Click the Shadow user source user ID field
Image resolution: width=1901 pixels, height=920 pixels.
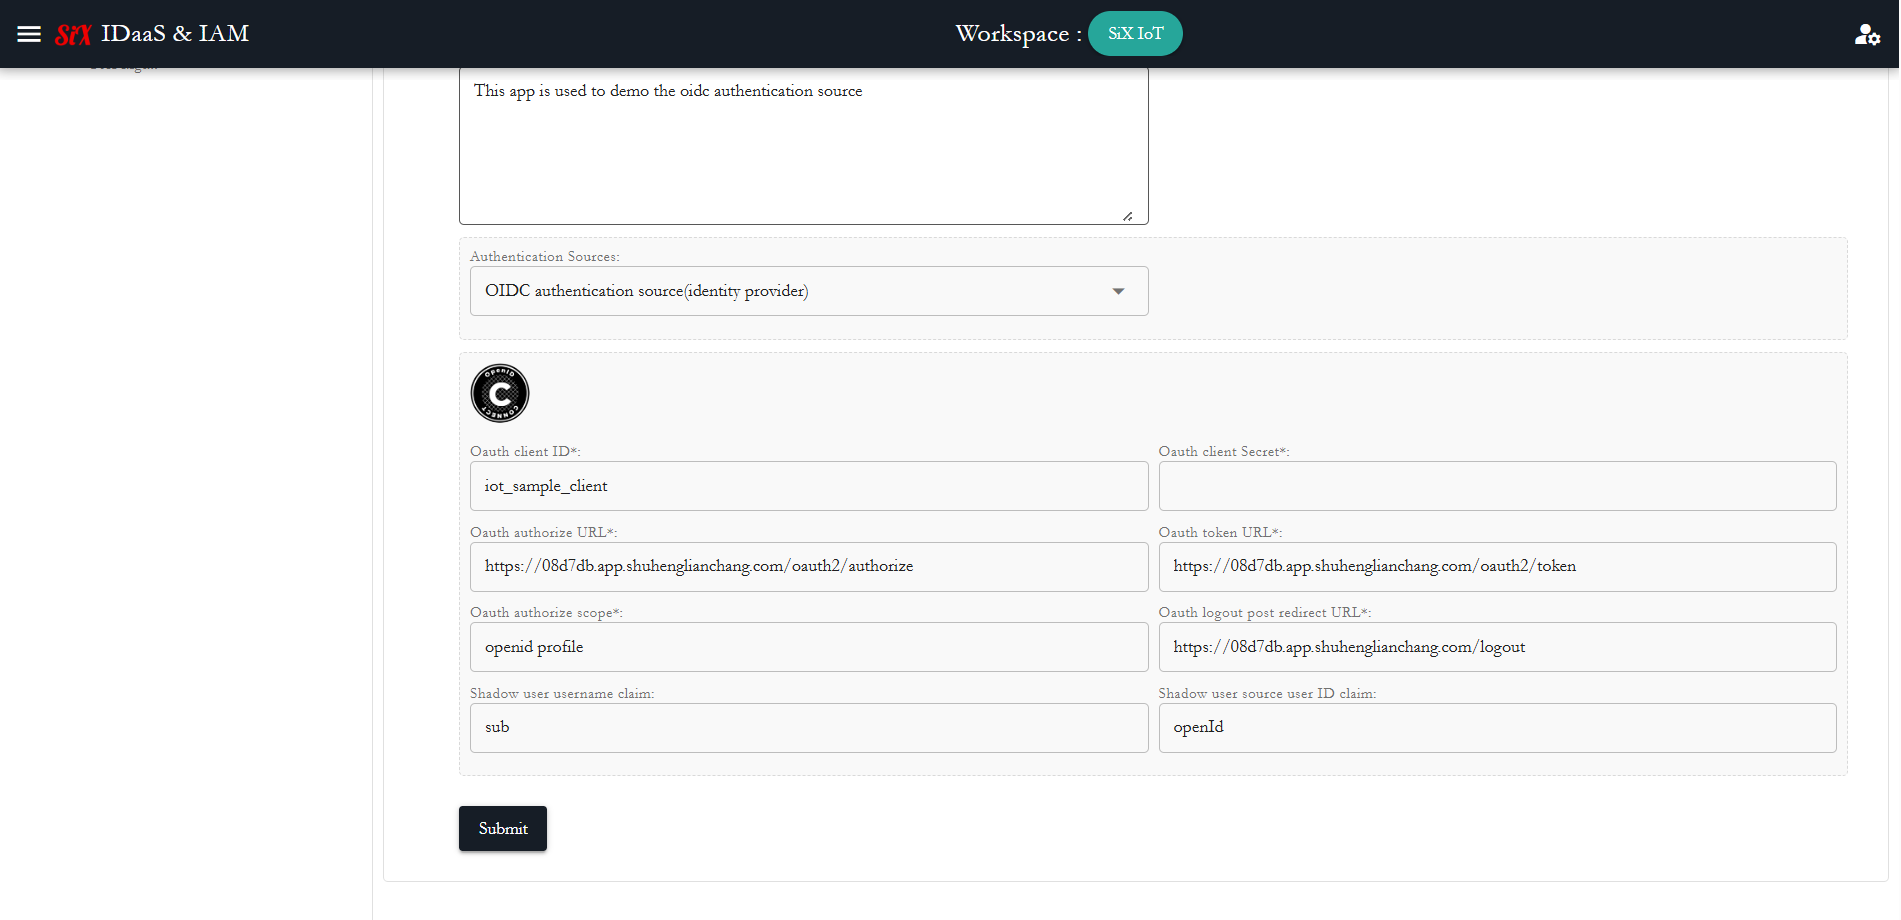click(1497, 728)
